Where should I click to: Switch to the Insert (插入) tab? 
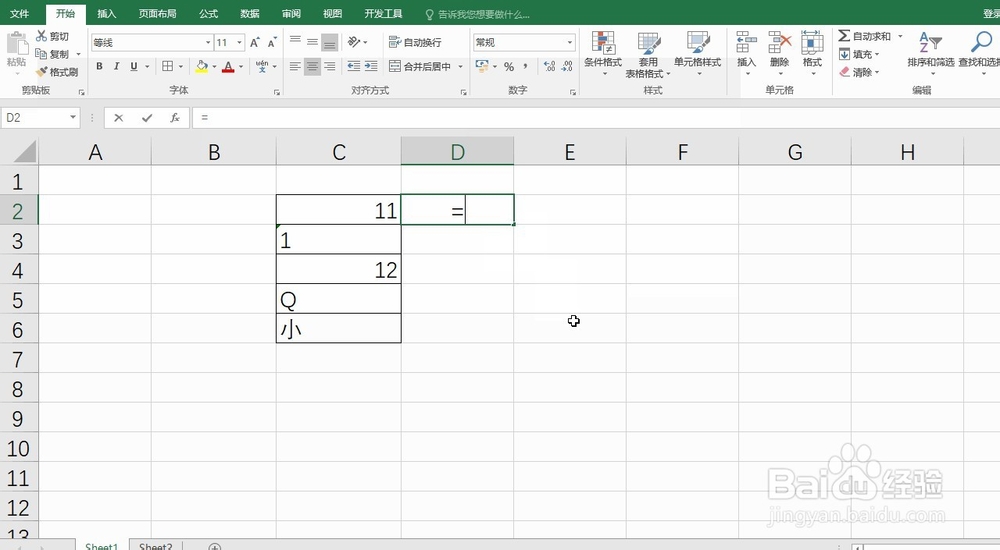click(107, 13)
